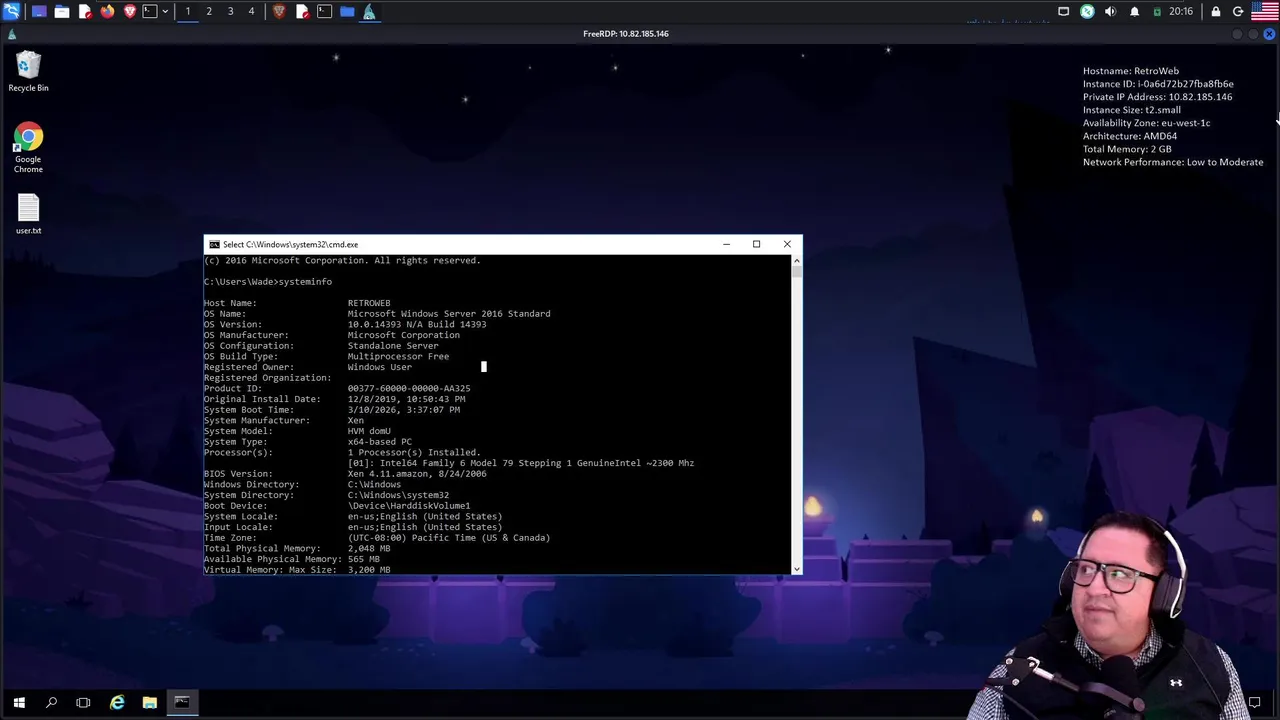Click 'Xen 4.11.amazon, 8/24/2006' BIOS version
The image size is (1280, 720).
pos(417,474)
